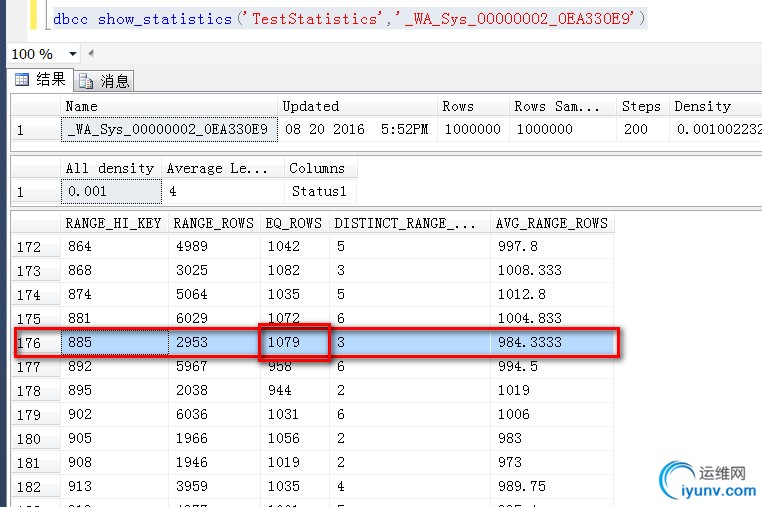Select the Density column header

coord(715,106)
